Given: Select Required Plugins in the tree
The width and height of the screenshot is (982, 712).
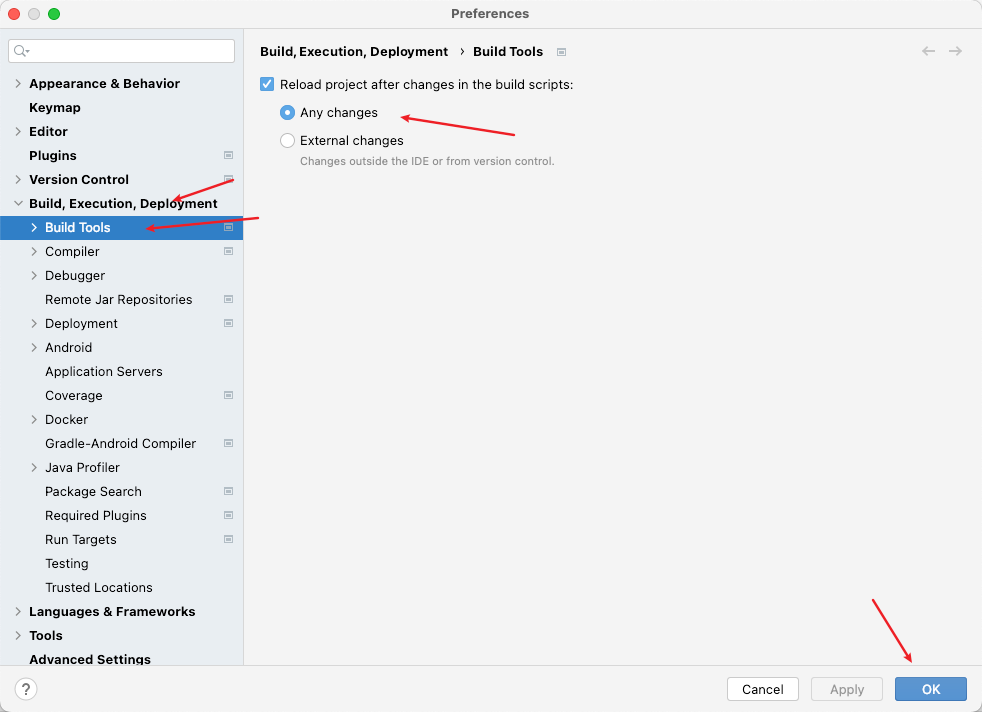Looking at the screenshot, I should click(96, 515).
